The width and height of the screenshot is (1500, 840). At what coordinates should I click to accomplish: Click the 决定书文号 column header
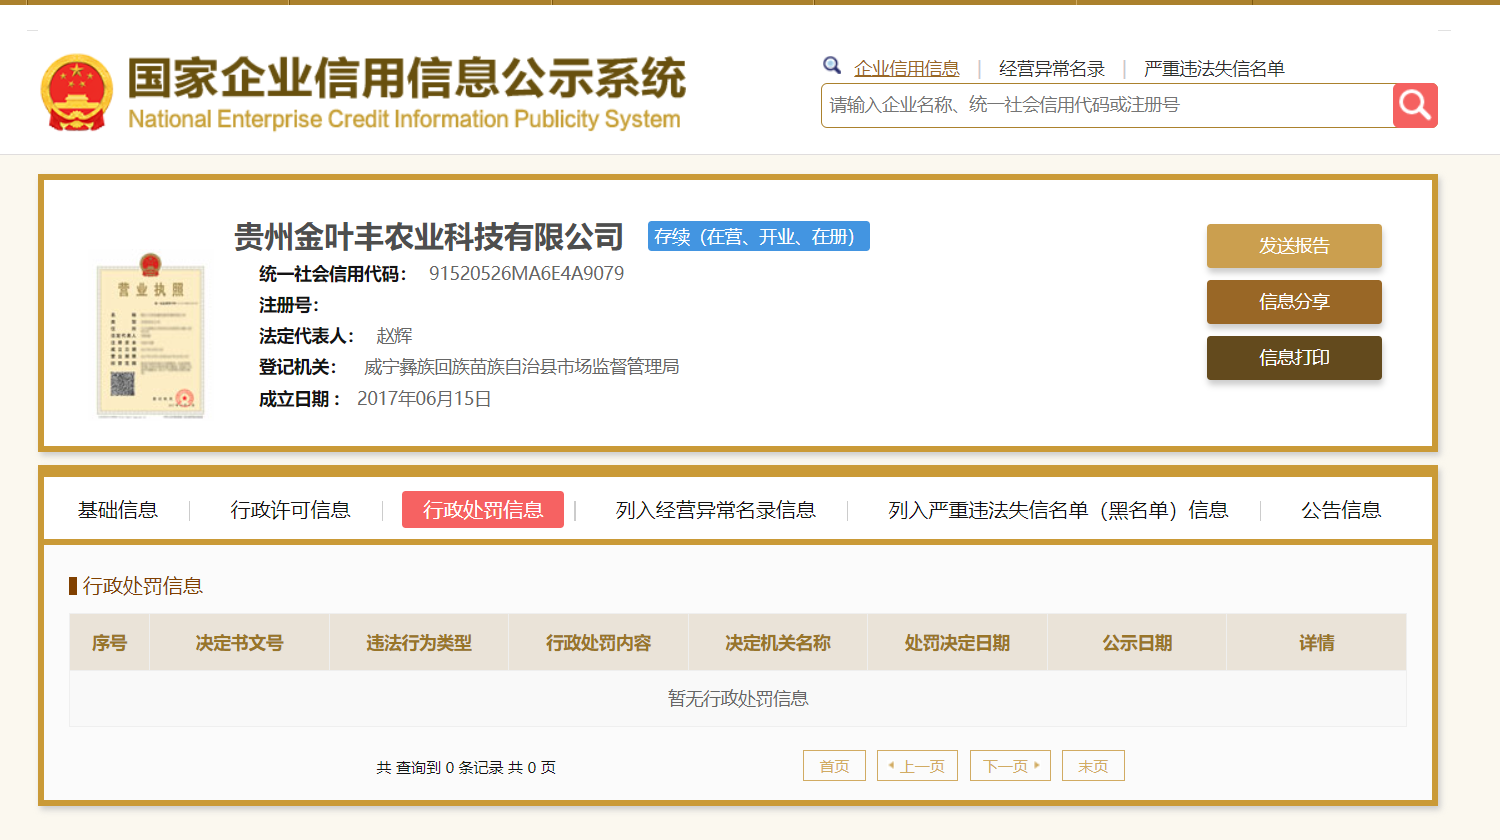[240, 643]
